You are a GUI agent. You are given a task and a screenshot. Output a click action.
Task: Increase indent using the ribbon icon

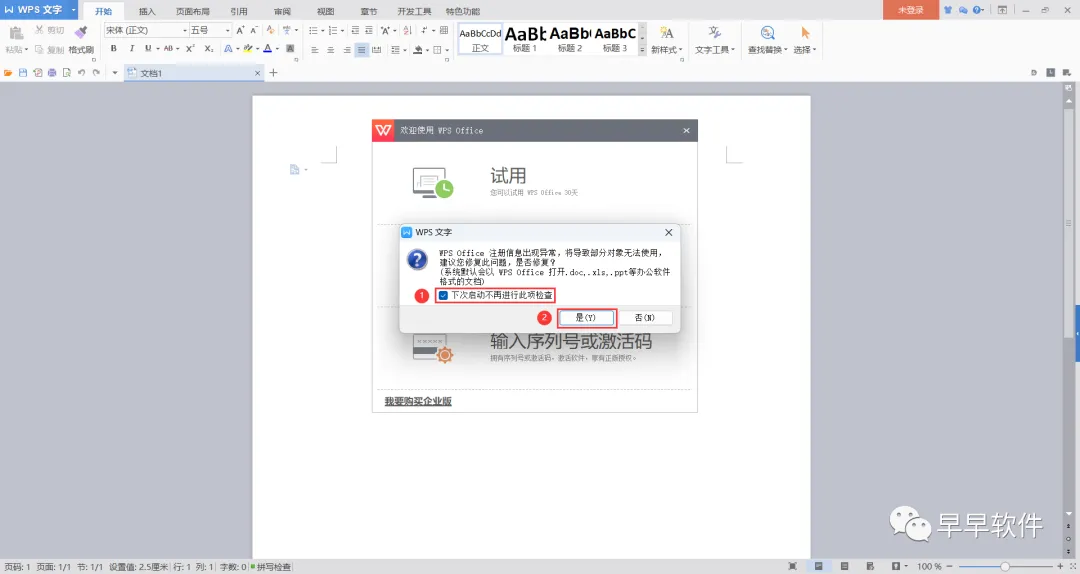[x=369, y=30]
